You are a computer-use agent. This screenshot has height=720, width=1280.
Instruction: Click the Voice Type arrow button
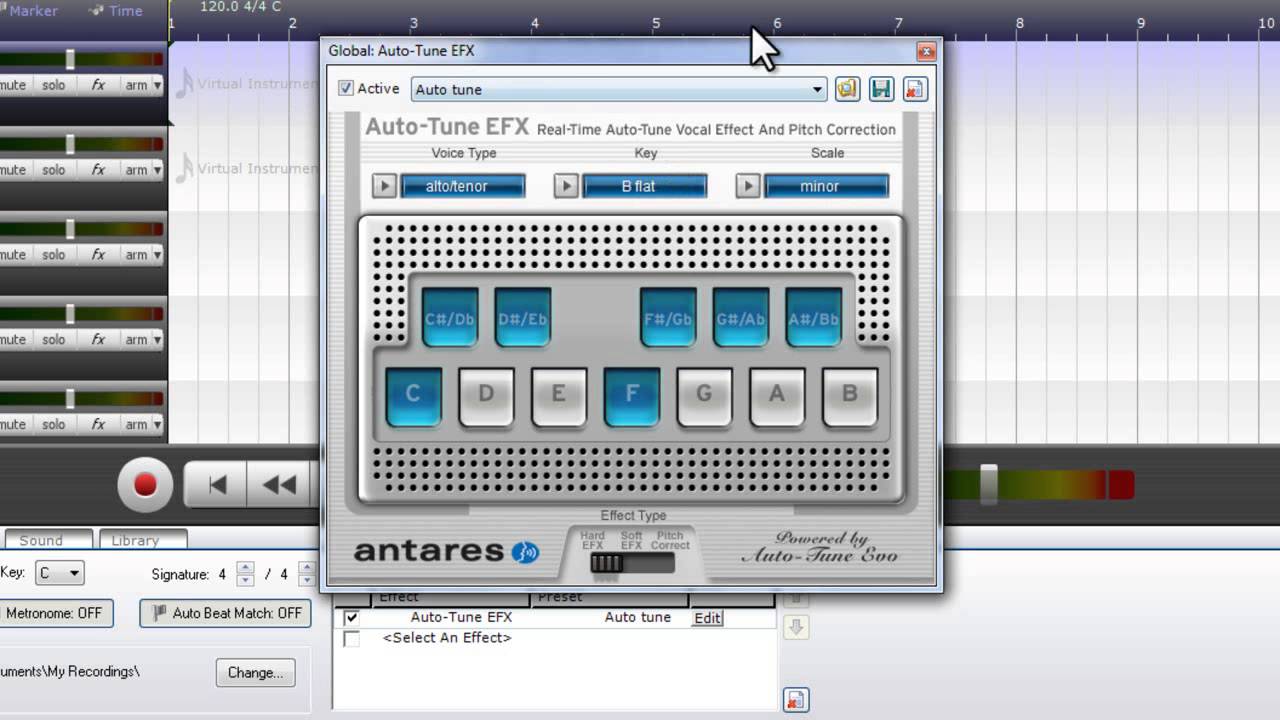point(384,186)
